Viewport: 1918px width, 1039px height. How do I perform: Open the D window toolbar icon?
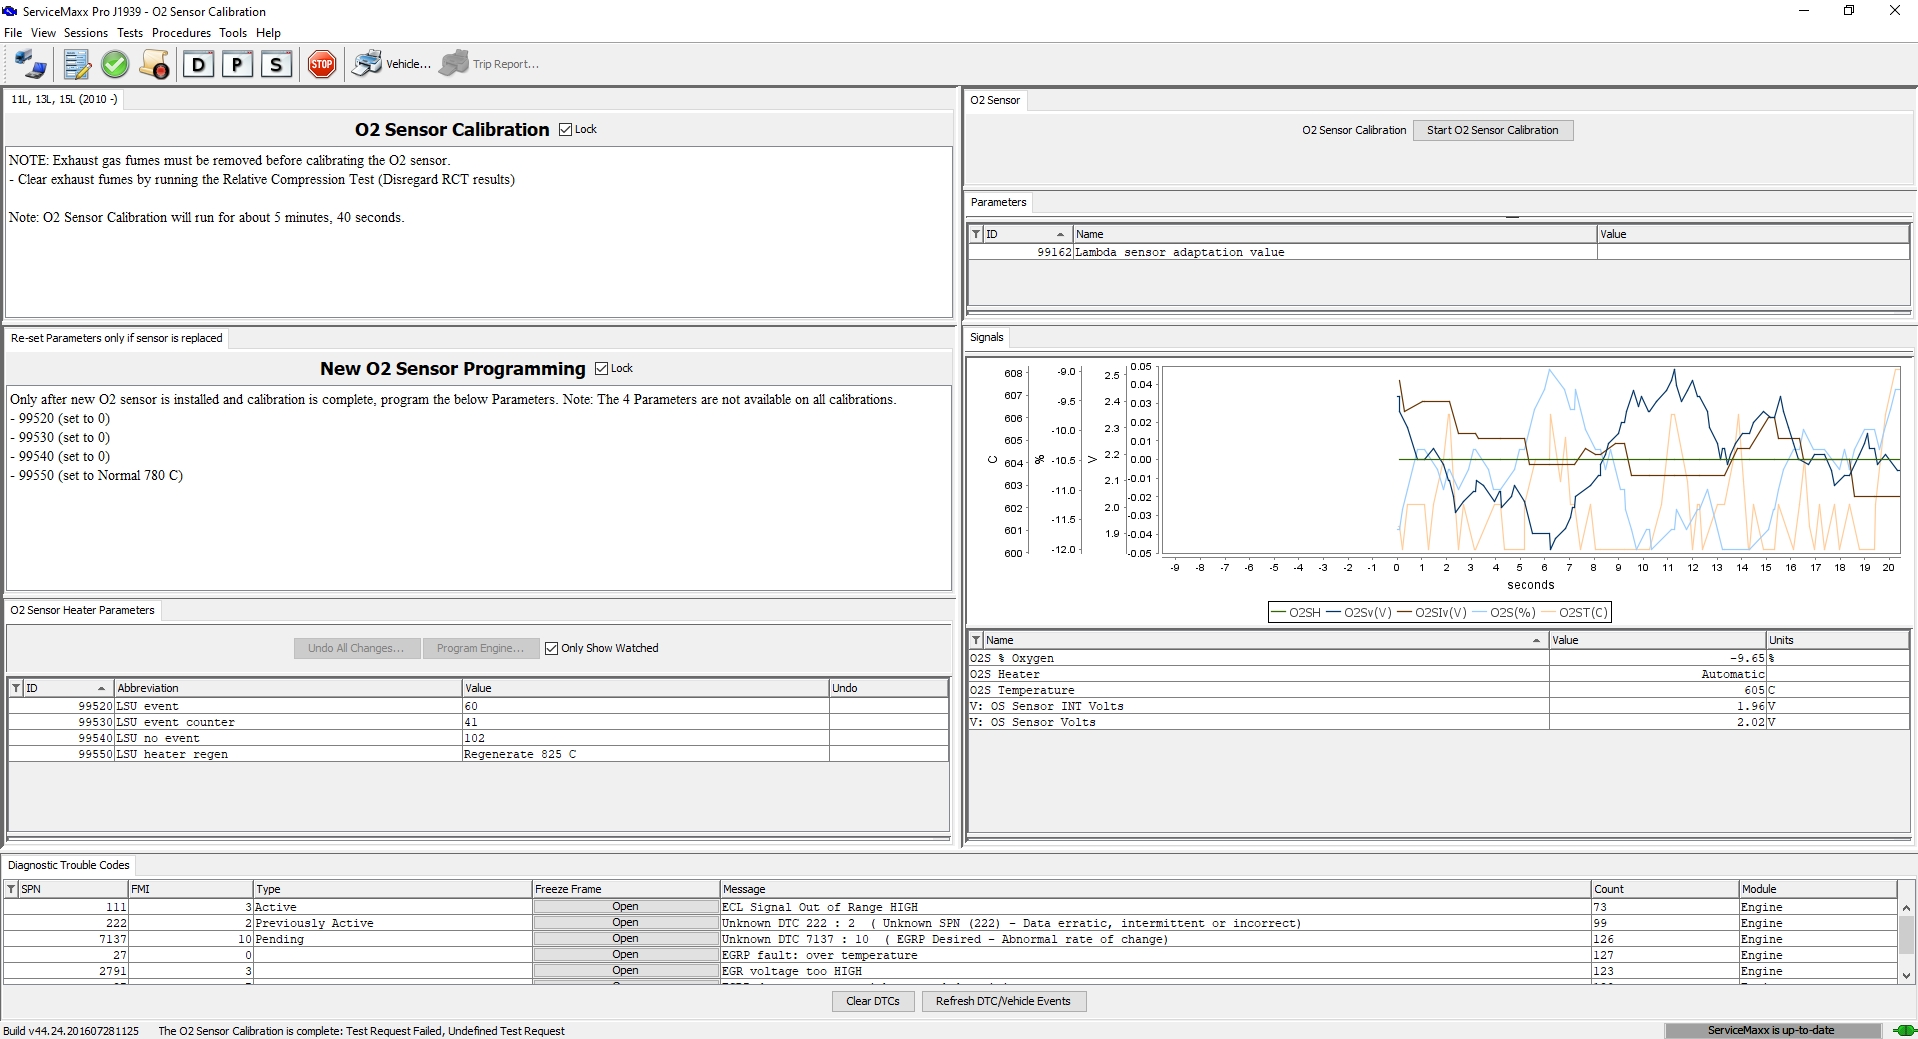pos(198,65)
